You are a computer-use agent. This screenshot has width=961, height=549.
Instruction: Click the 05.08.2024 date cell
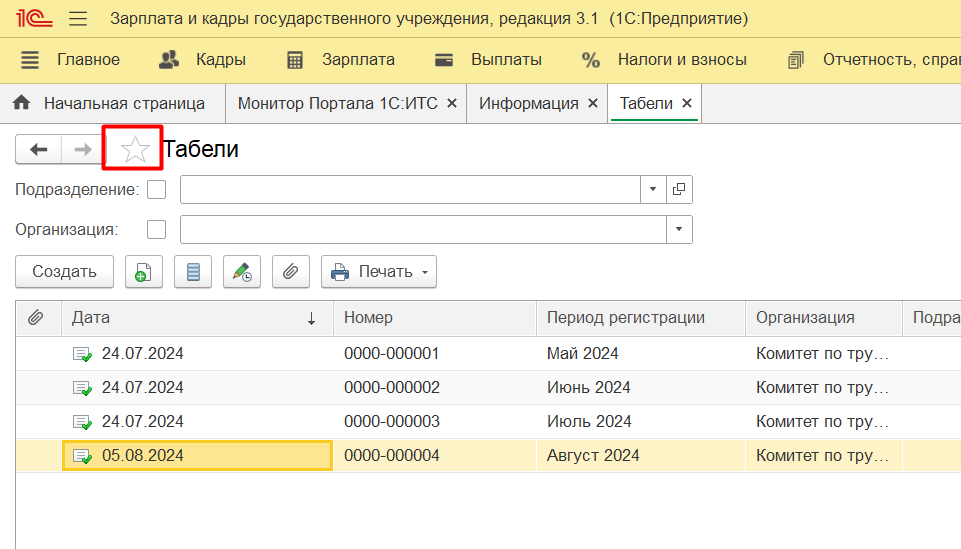(x=197, y=456)
